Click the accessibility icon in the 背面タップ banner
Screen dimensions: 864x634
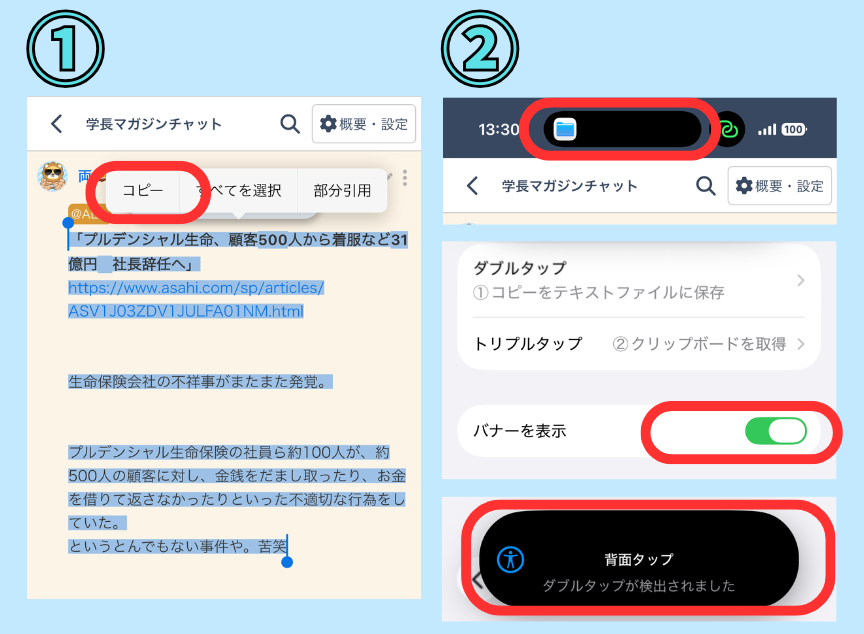[510, 560]
